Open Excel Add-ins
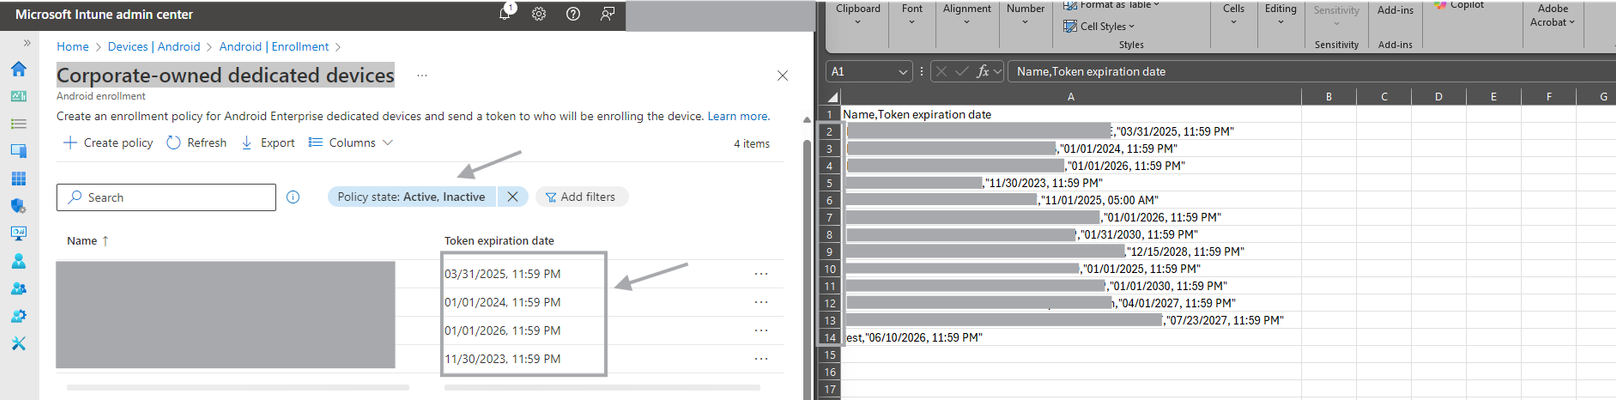Screen dimensions: 1616x400 [1395, 11]
